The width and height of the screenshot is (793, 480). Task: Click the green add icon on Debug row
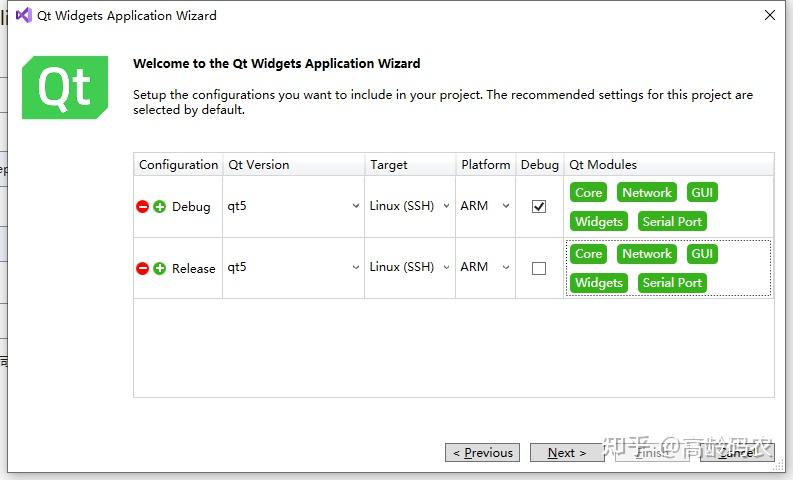coord(160,207)
